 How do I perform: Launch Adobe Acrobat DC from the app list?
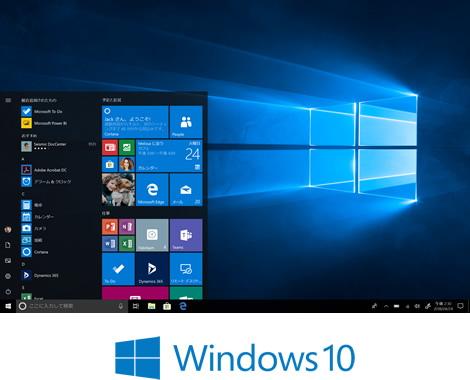(44, 170)
